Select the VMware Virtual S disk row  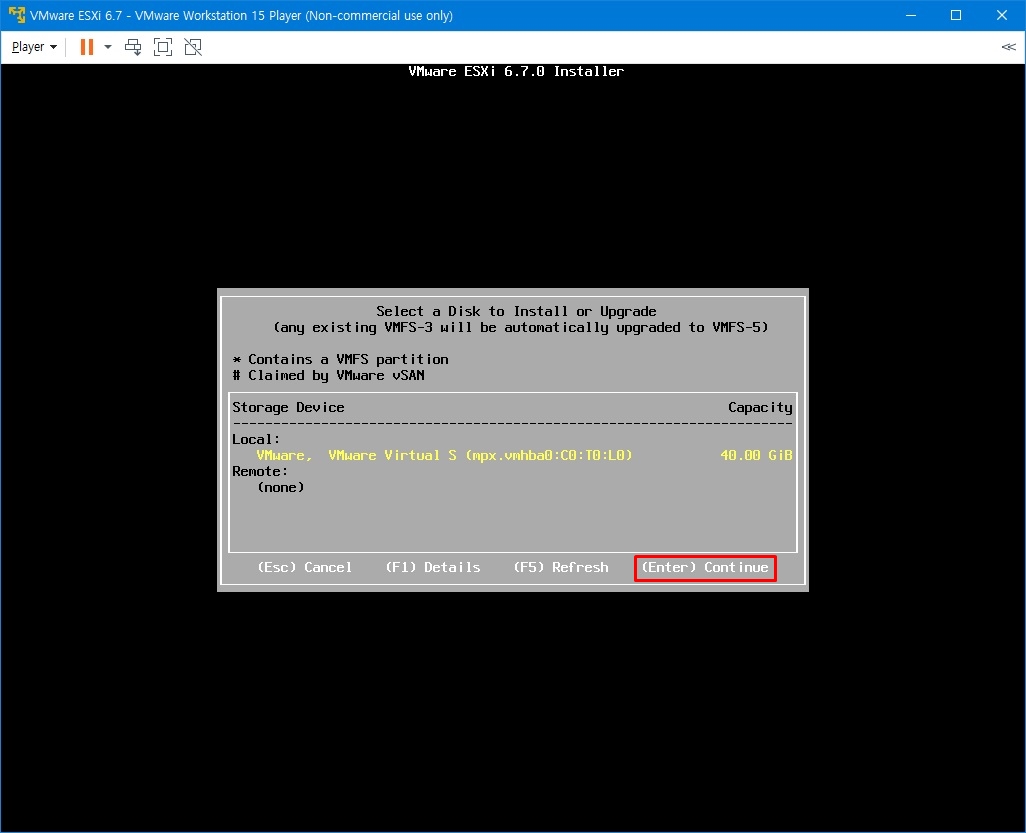click(513, 455)
